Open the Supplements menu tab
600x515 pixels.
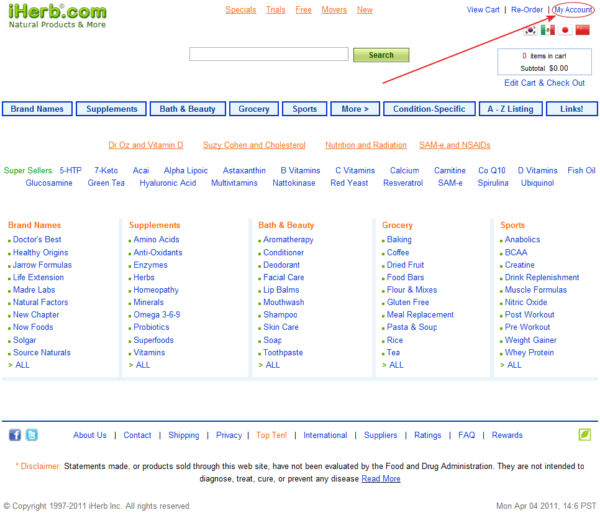(111, 109)
